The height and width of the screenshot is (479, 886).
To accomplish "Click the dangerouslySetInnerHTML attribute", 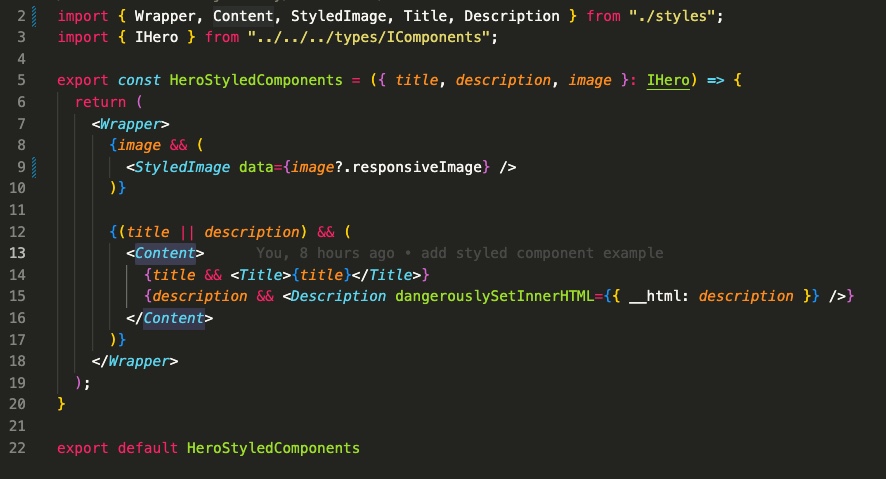I will point(494,296).
